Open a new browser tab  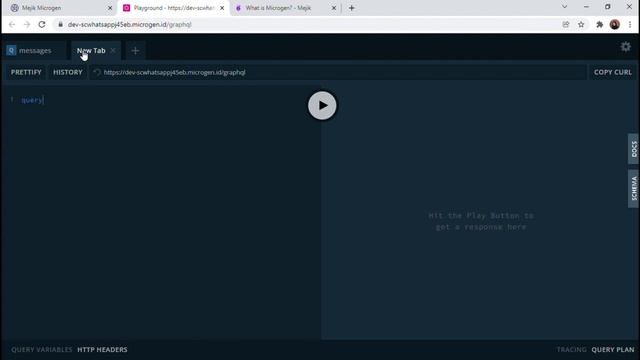click(351, 8)
